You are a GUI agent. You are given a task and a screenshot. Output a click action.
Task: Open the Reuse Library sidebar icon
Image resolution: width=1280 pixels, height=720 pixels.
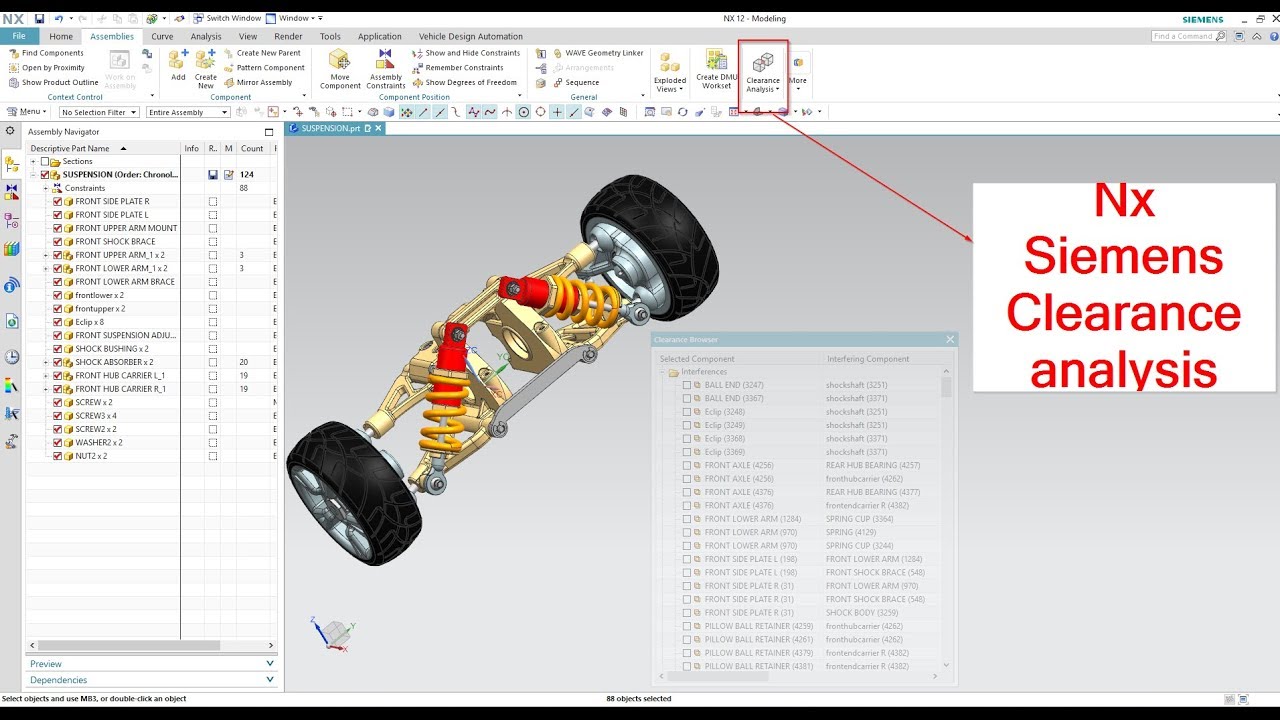[11, 249]
